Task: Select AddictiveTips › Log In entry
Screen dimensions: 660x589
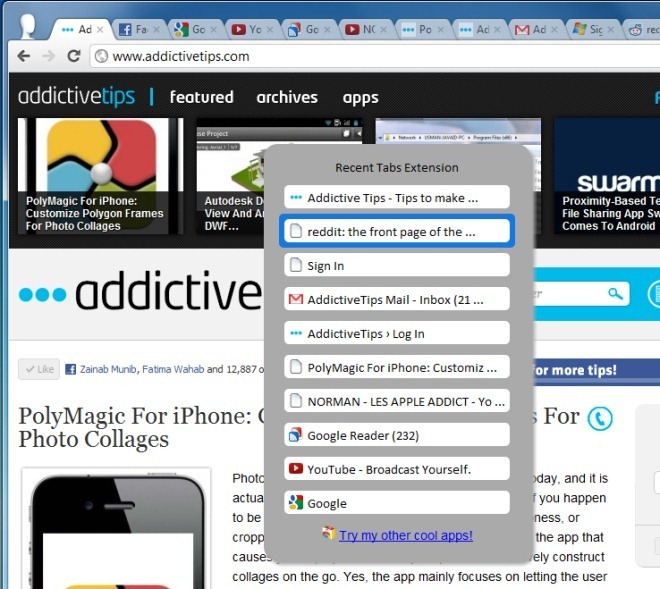Action: [397, 333]
